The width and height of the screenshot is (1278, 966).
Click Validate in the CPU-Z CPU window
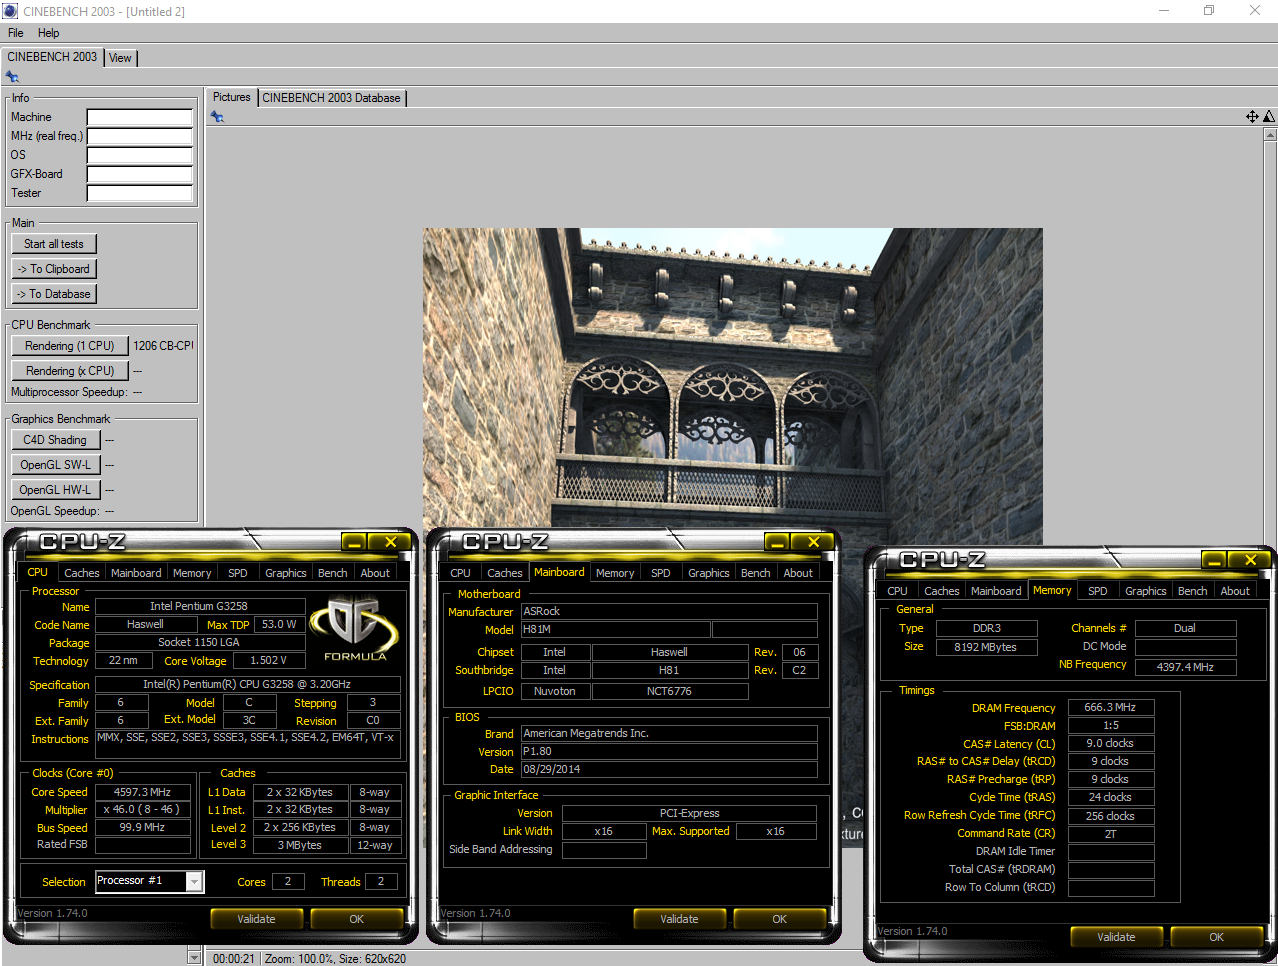[257, 919]
